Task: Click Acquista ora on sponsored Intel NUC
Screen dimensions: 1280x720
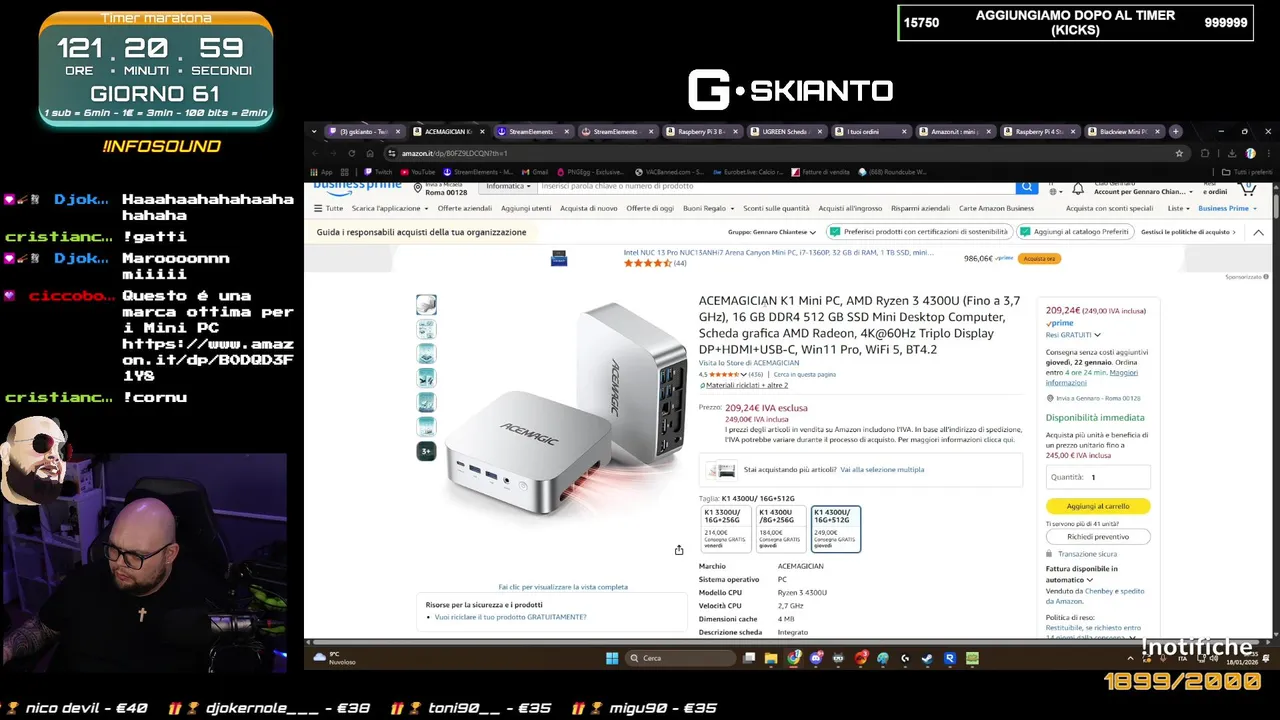Action: 1039,258
